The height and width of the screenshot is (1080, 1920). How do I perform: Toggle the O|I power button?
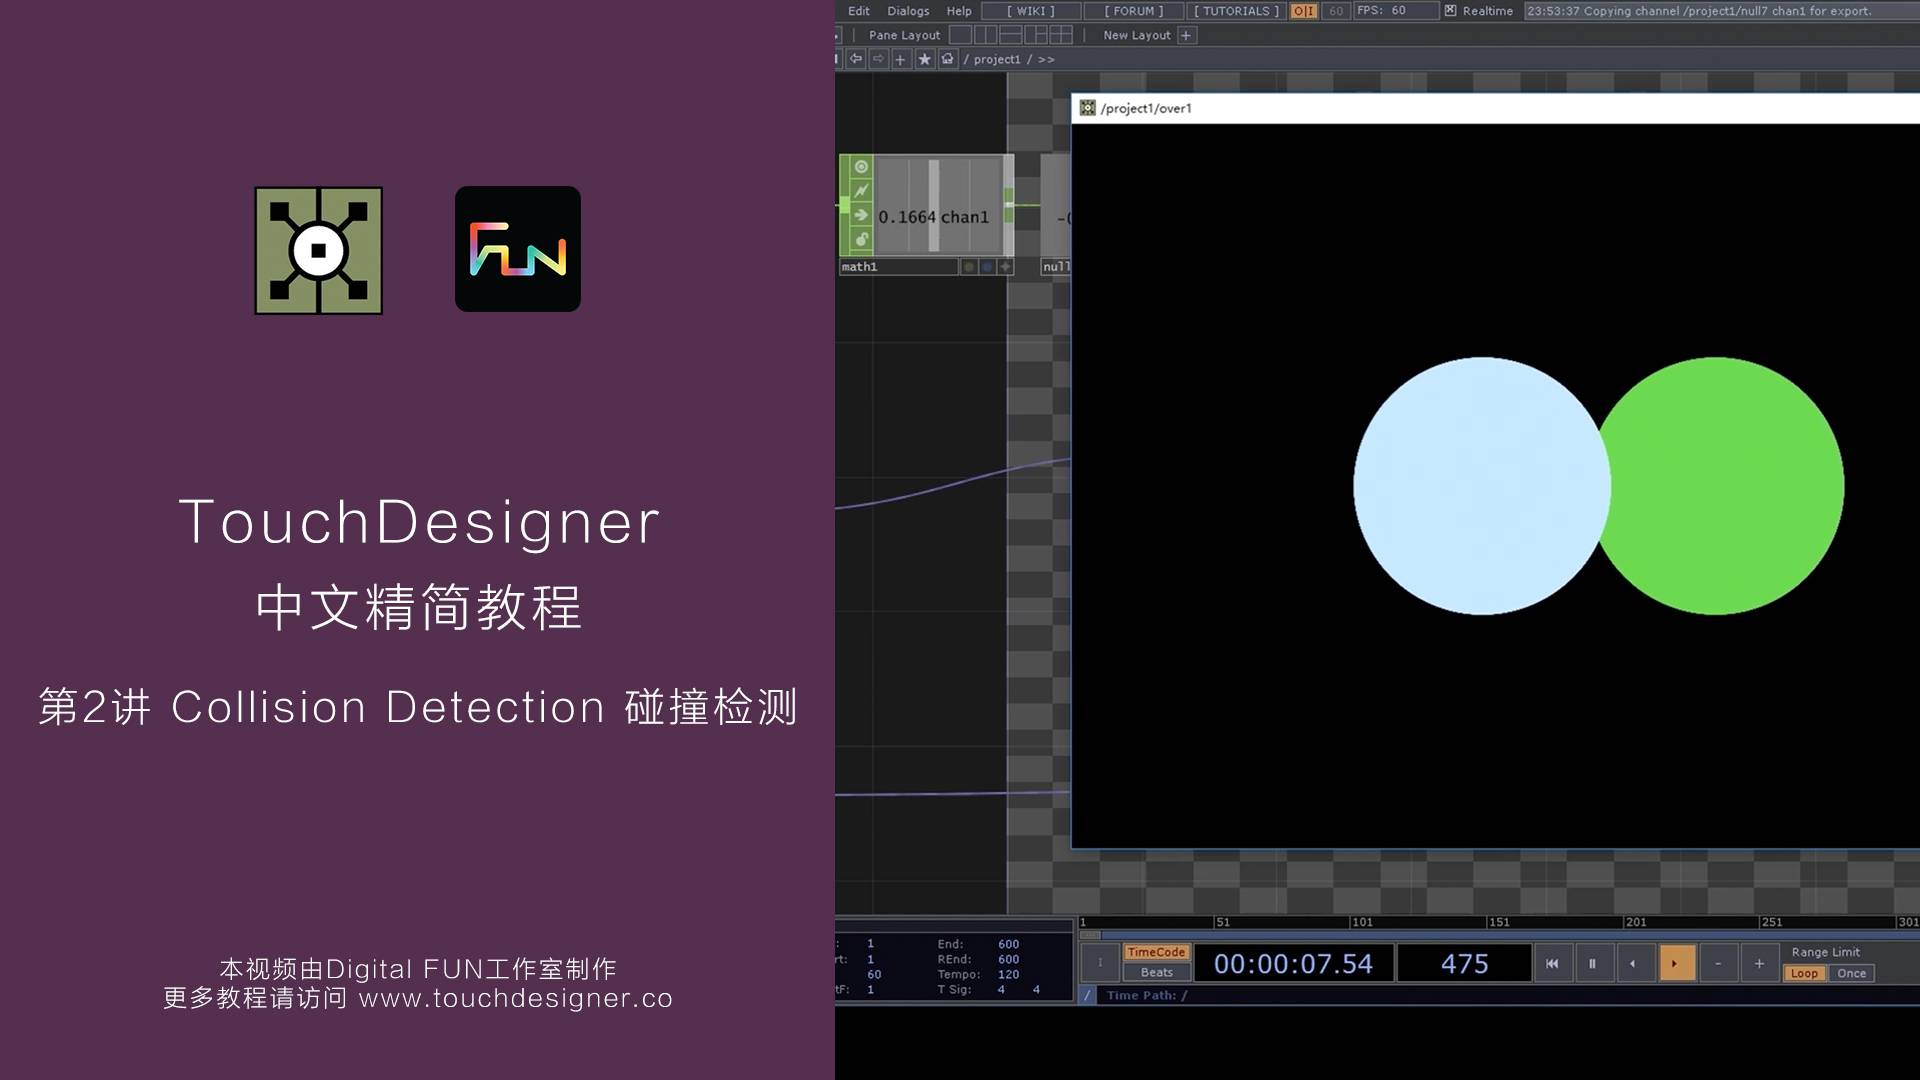(x=1303, y=11)
